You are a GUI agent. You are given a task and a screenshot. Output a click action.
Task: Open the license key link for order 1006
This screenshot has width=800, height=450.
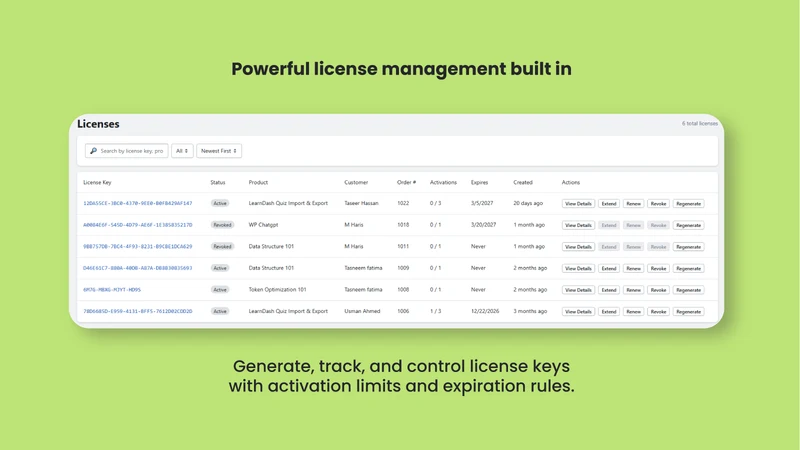tap(138, 311)
